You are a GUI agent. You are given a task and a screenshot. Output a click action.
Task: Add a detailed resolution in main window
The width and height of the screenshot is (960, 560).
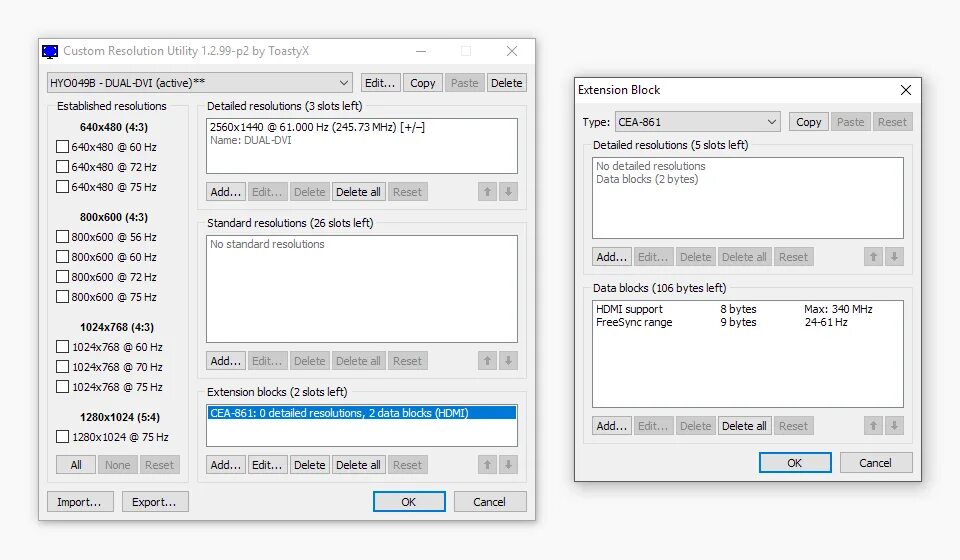click(x=225, y=192)
